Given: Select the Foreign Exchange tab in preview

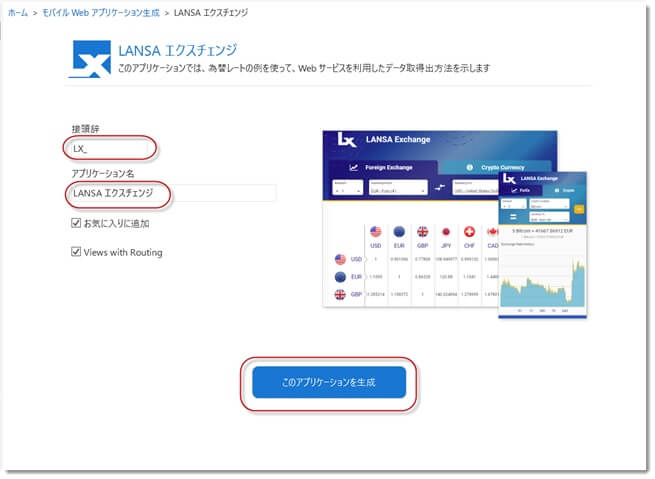Looking at the screenshot, I should (380, 167).
